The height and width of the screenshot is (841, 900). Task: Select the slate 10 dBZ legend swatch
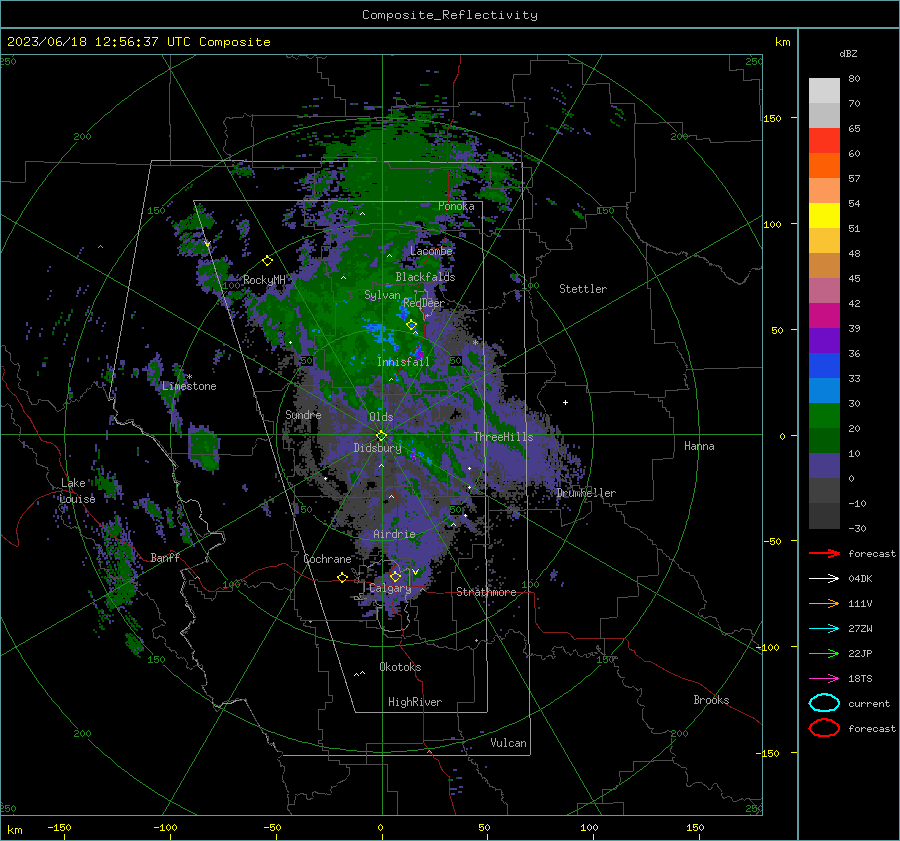[x=824, y=466]
